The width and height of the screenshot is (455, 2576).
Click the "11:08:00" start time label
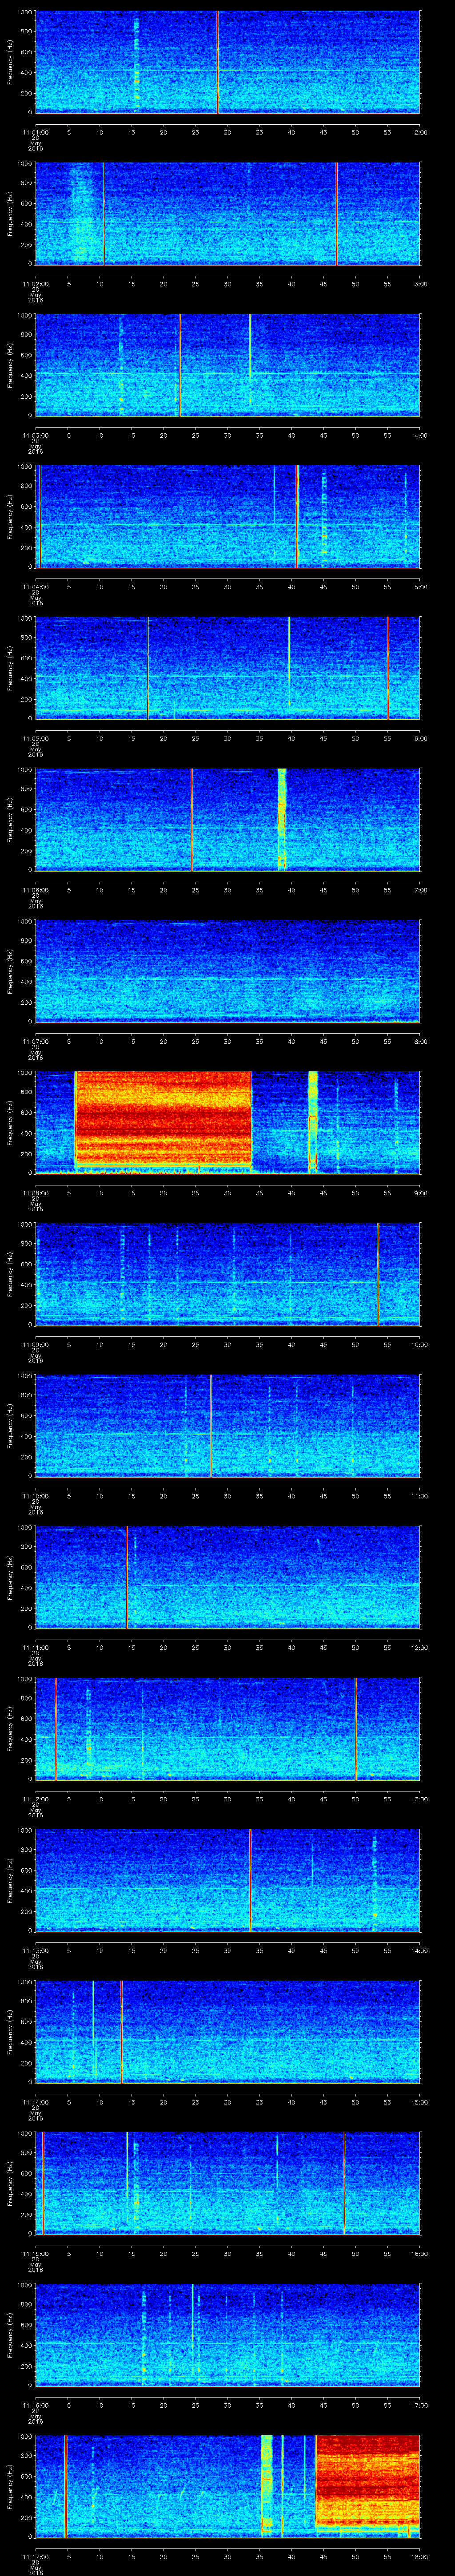tap(36, 1193)
